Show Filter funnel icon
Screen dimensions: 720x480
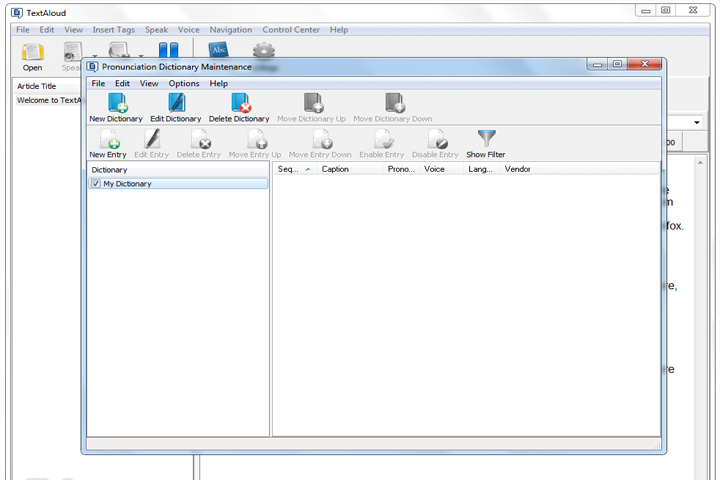[x=486, y=138]
